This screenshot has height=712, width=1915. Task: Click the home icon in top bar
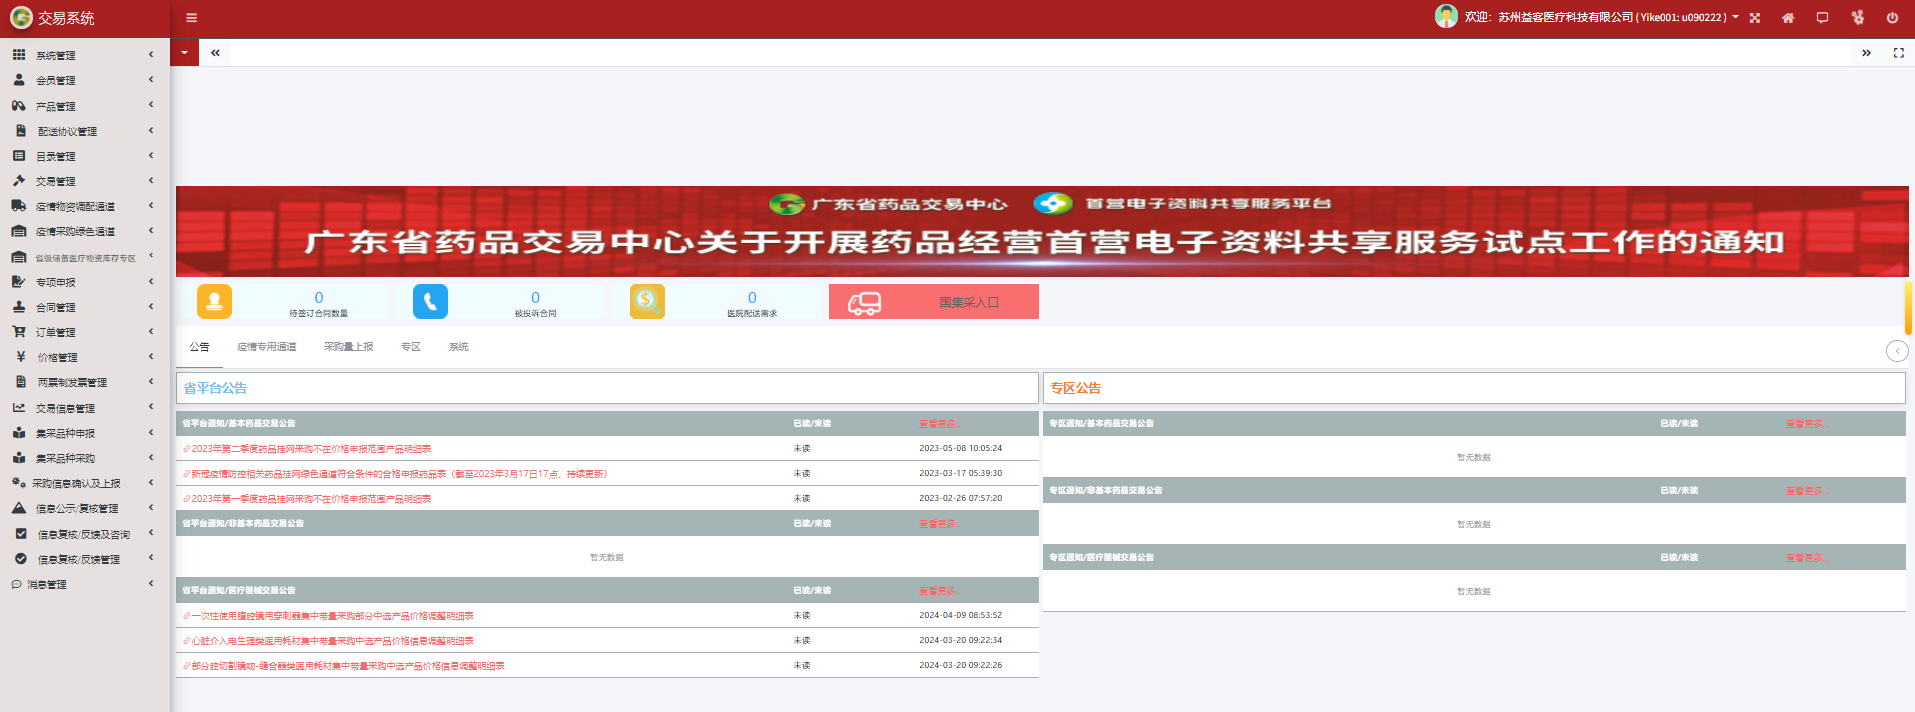[x=1788, y=18]
